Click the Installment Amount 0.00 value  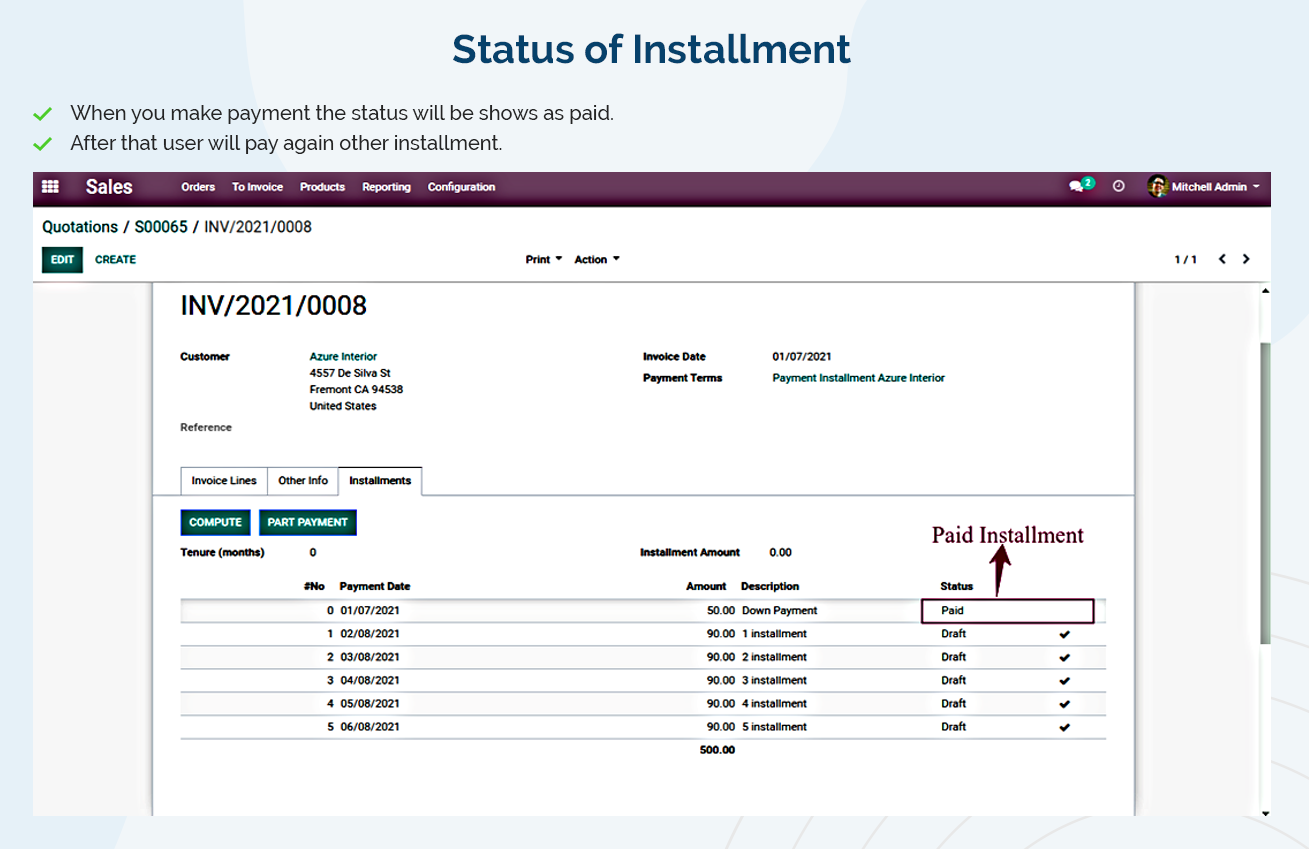pos(780,553)
